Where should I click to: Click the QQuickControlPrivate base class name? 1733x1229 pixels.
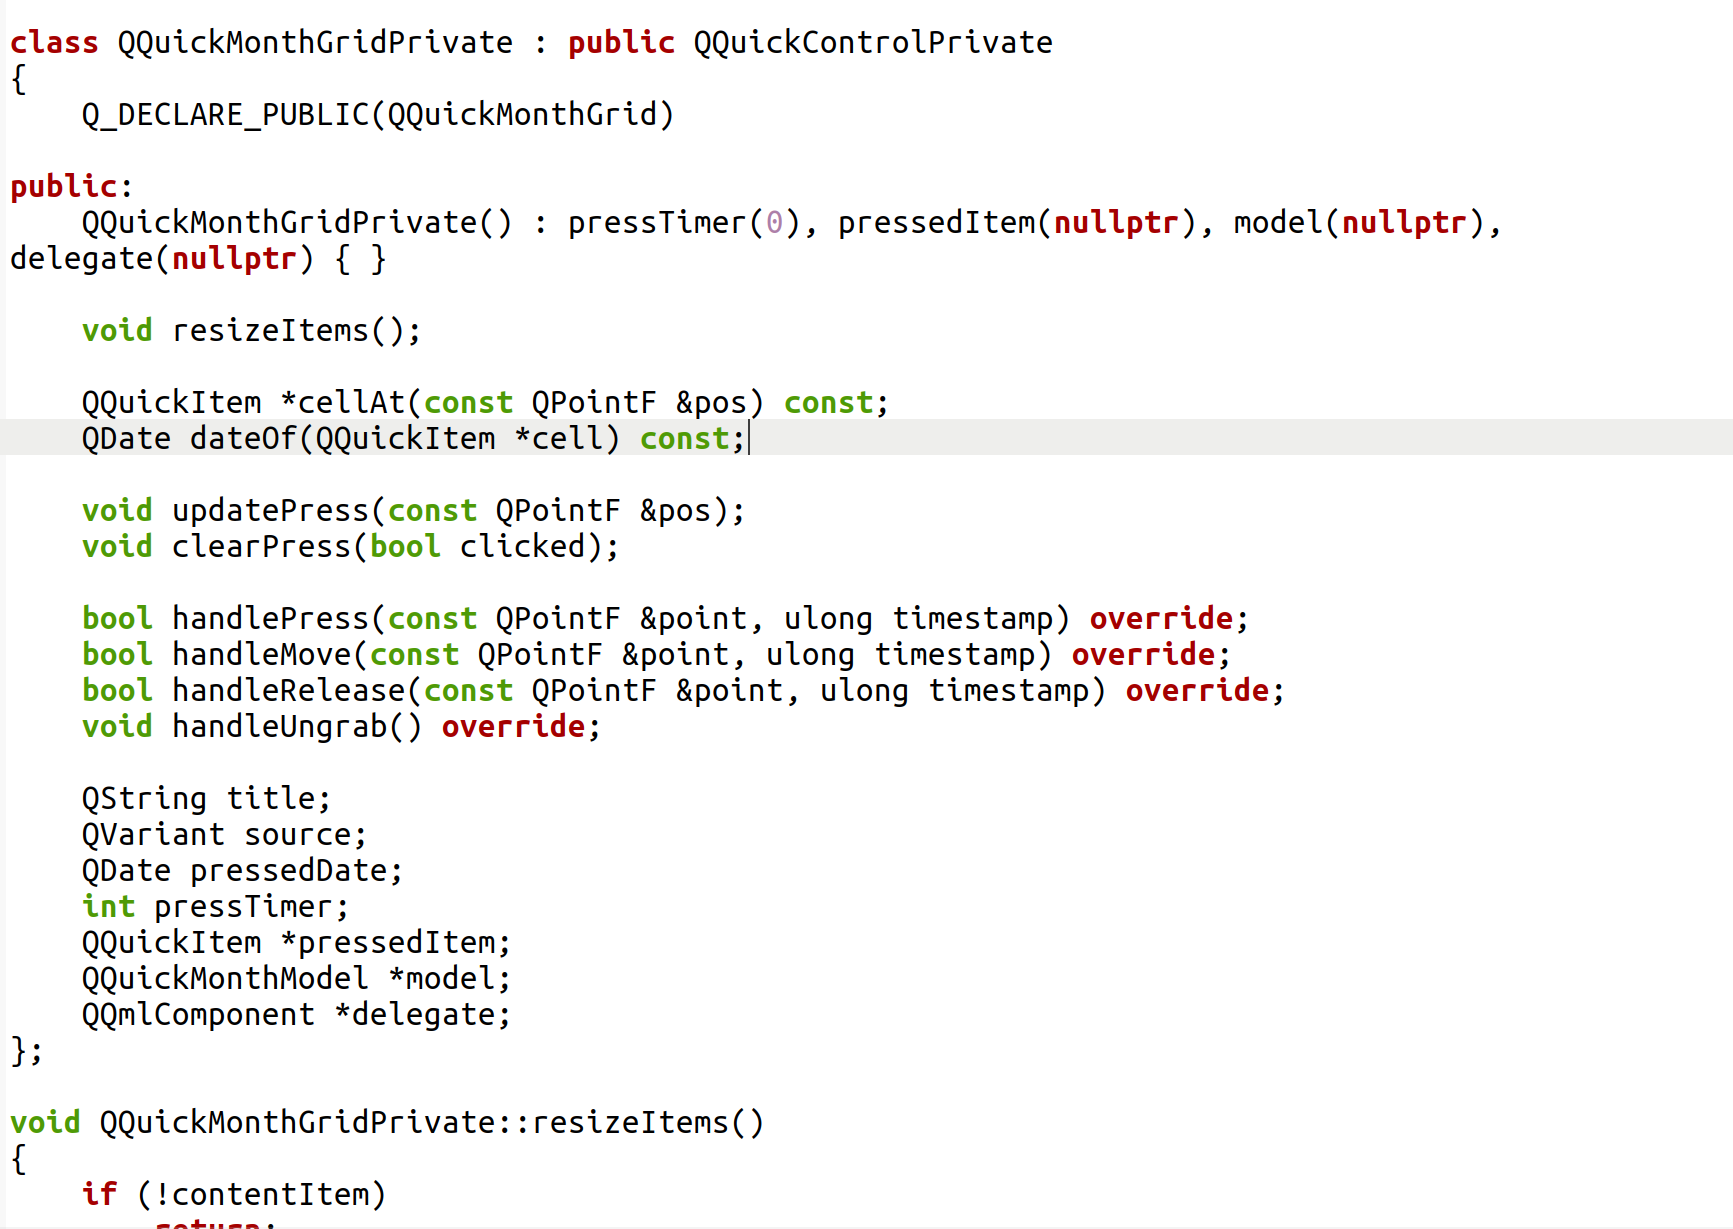tap(873, 42)
